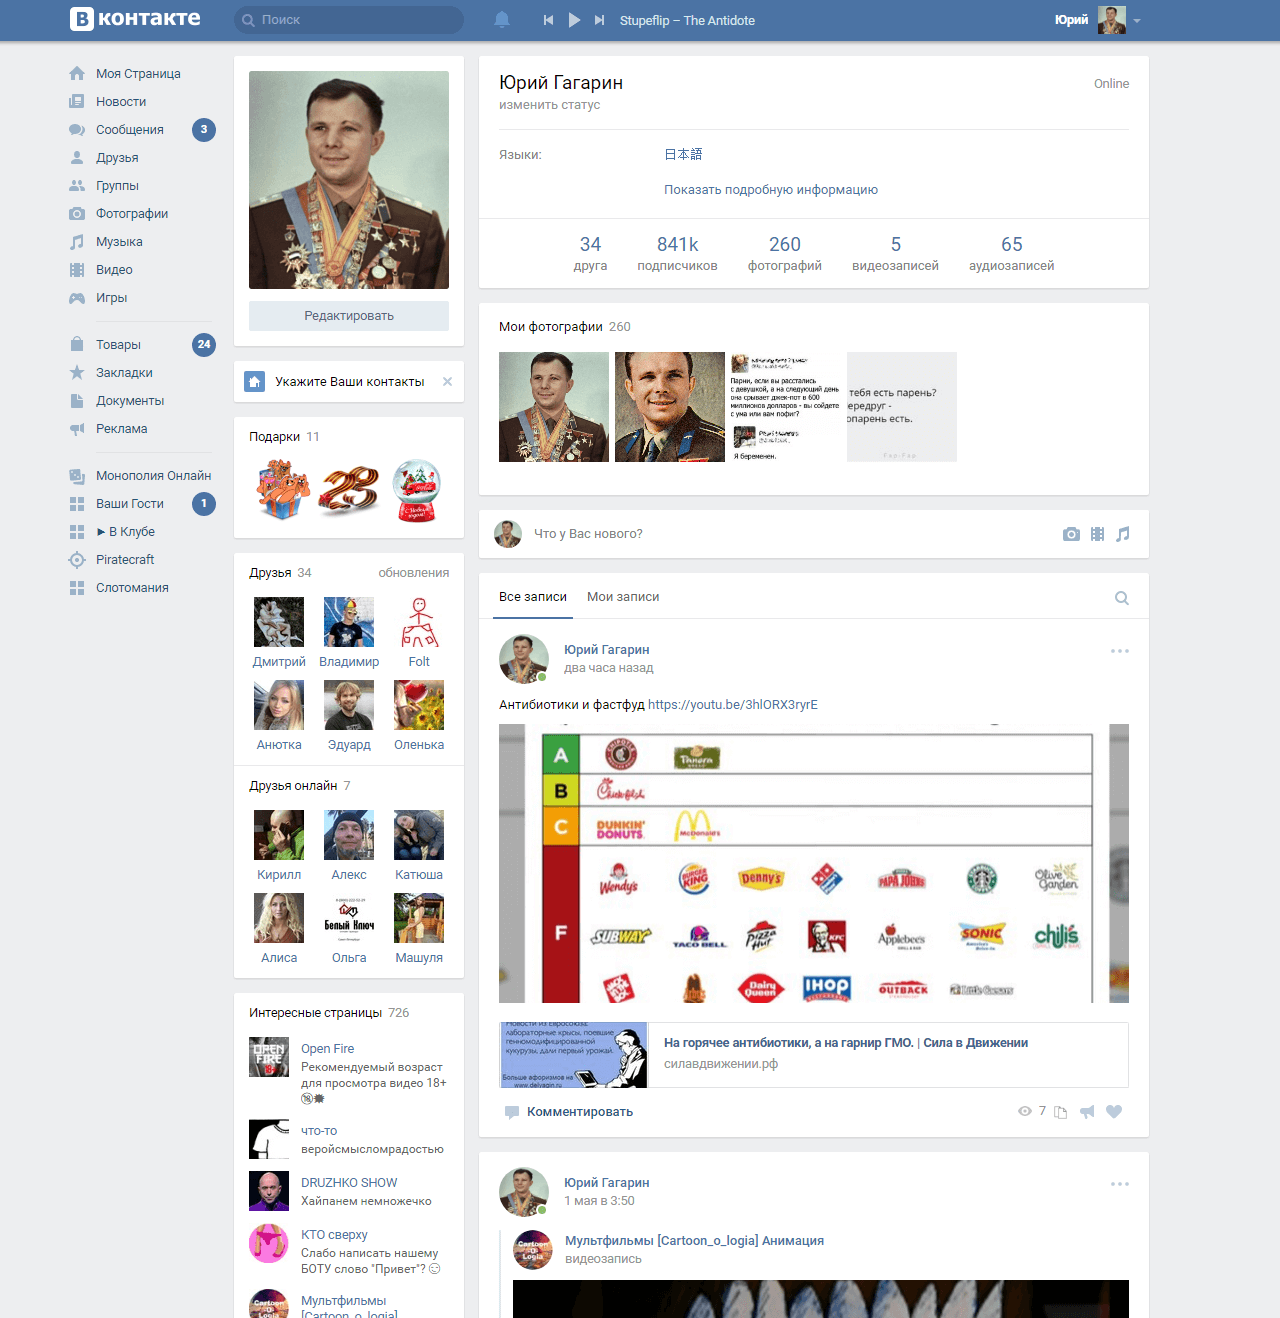1280x1318 pixels.
Task: Open the Piratecraft app icon
Action: point(77,560)
